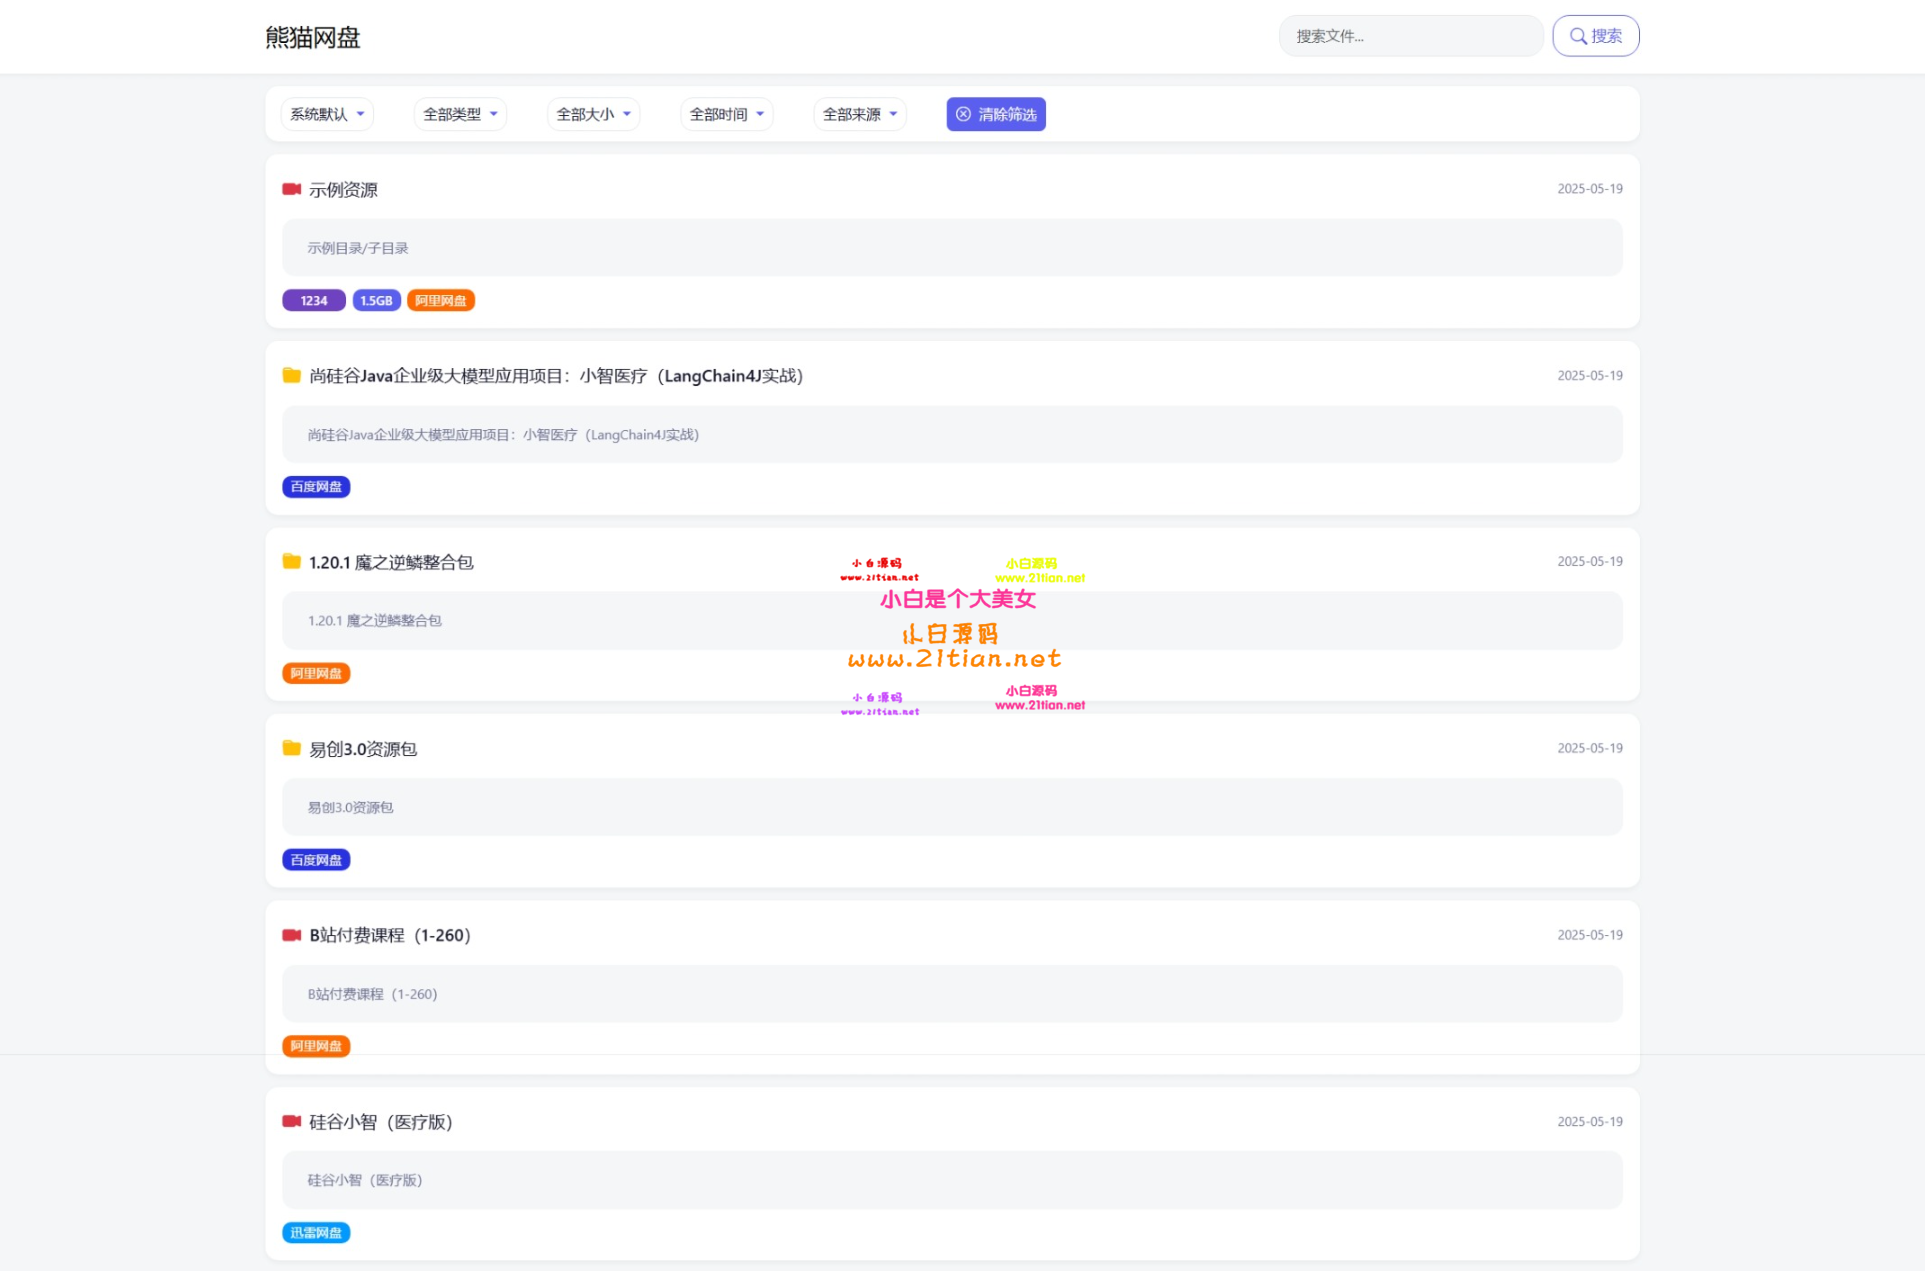Open the 易创3.0资源包 title link
Image resolution: width=1925 pixels, height=1271 pixels.
pos(362,749)
